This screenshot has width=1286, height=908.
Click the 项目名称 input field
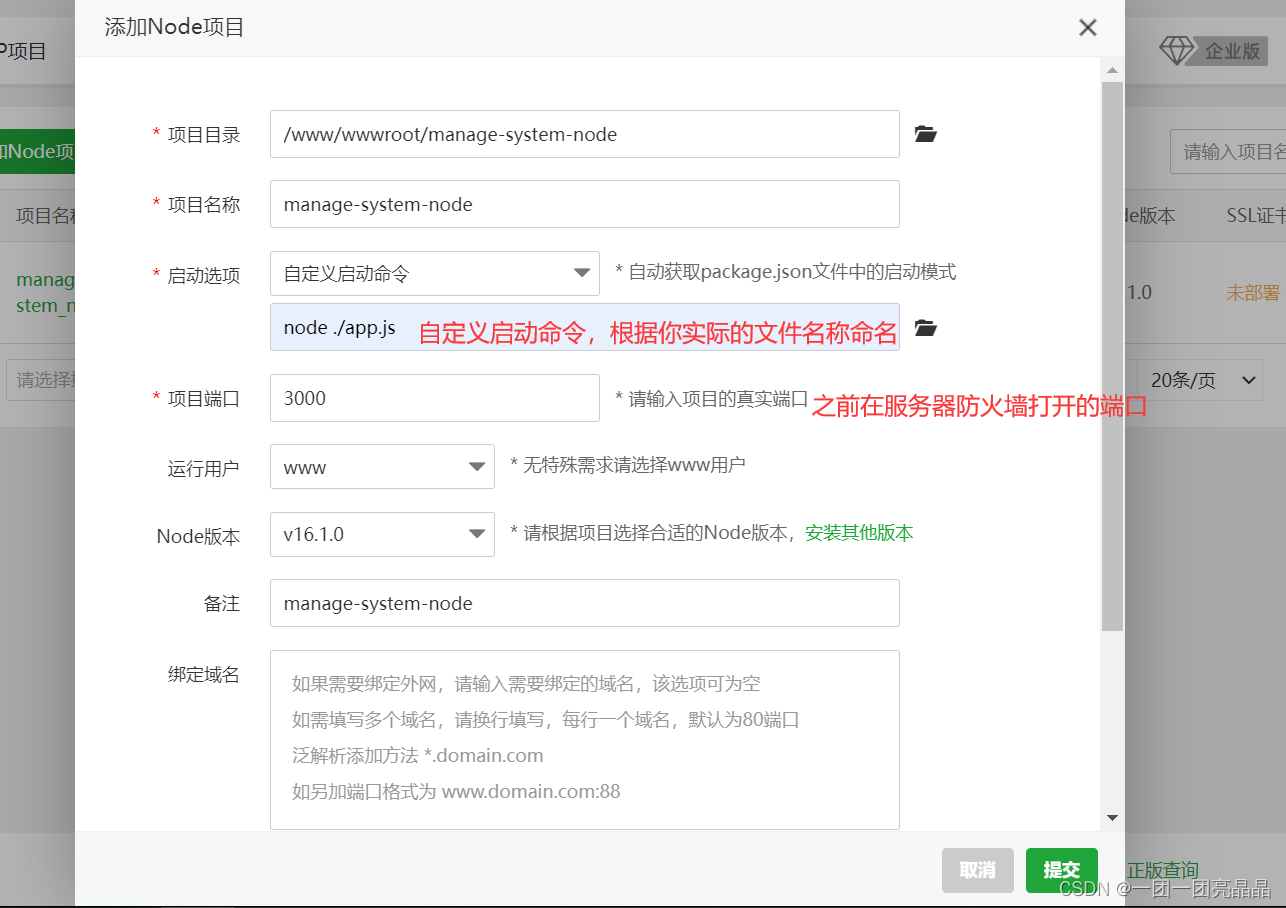click(x=585, y=204)
